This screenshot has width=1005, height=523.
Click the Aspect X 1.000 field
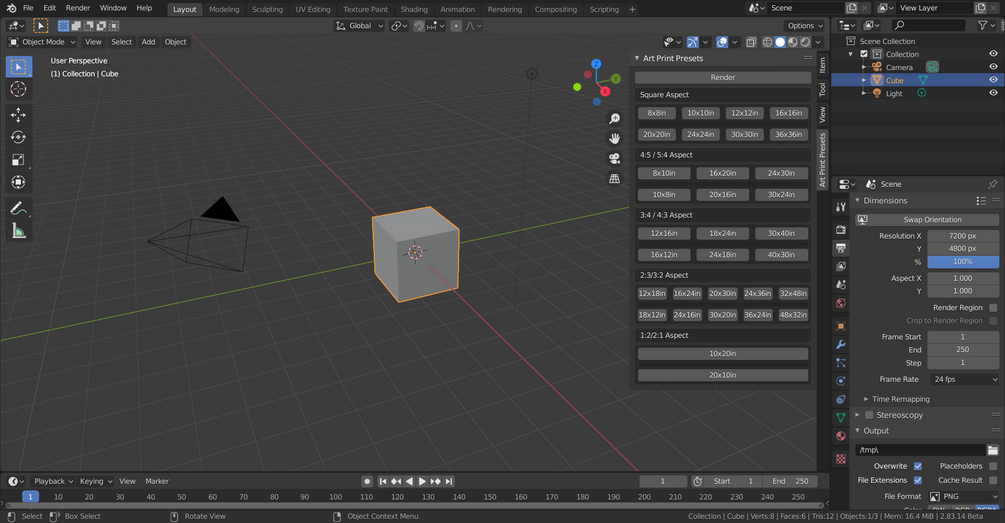pos(963,278)
